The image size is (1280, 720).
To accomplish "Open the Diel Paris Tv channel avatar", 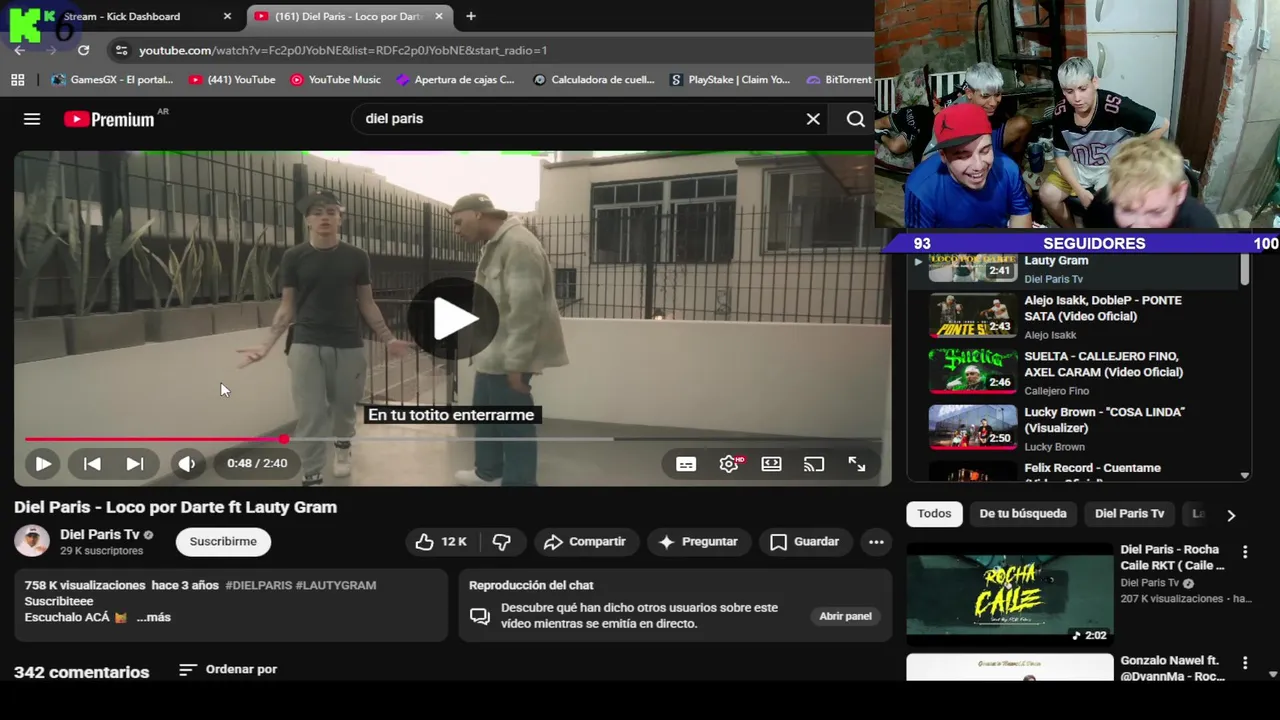I will (32, 541).
